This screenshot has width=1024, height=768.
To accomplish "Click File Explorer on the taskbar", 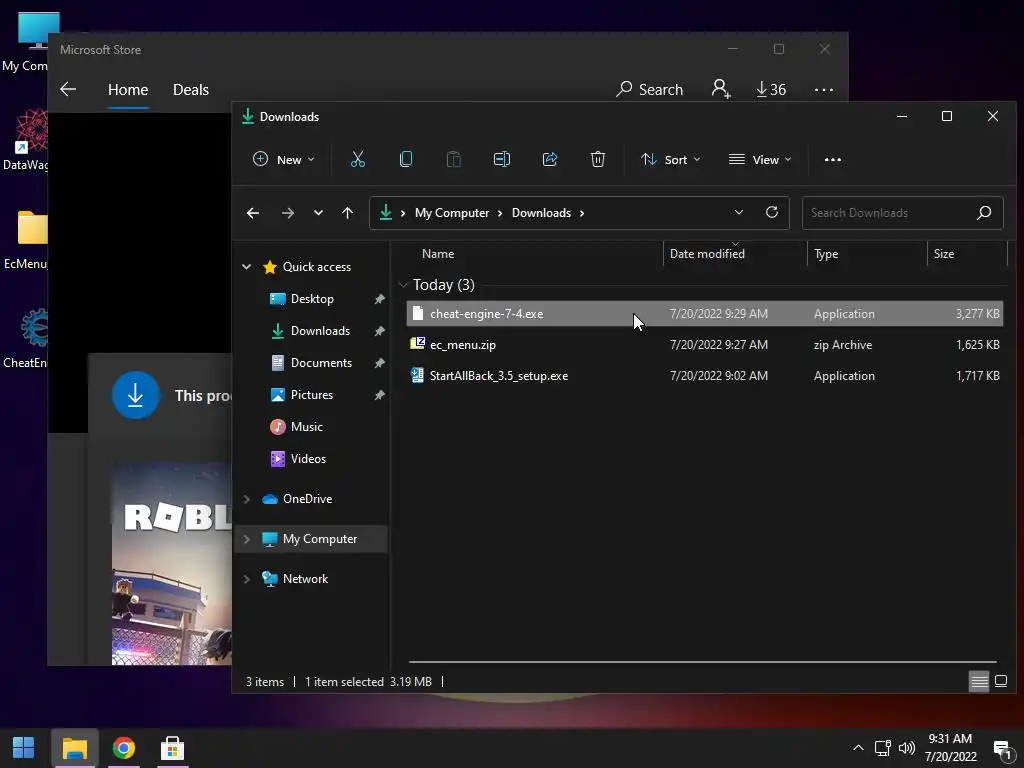I will pos(74,748).
